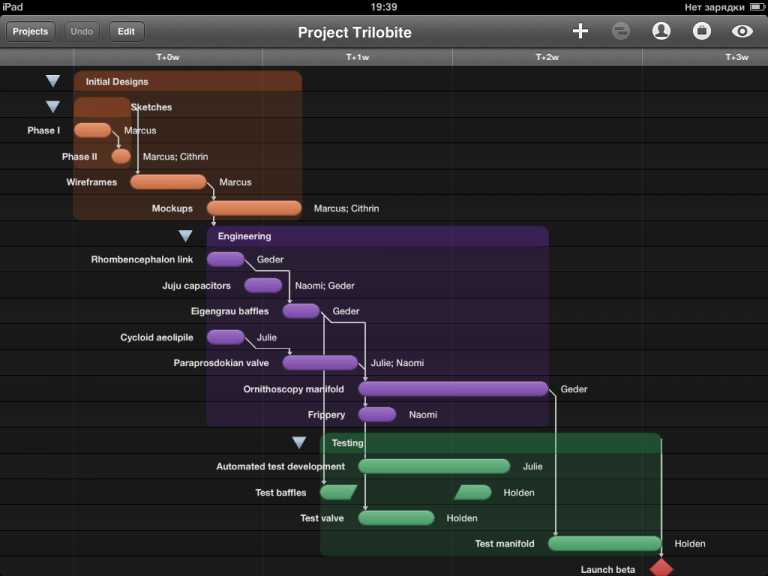Tap the 19:39 clock in status bar
The width and height of the screenshot is (768, 576).
[x=384, y=7]
